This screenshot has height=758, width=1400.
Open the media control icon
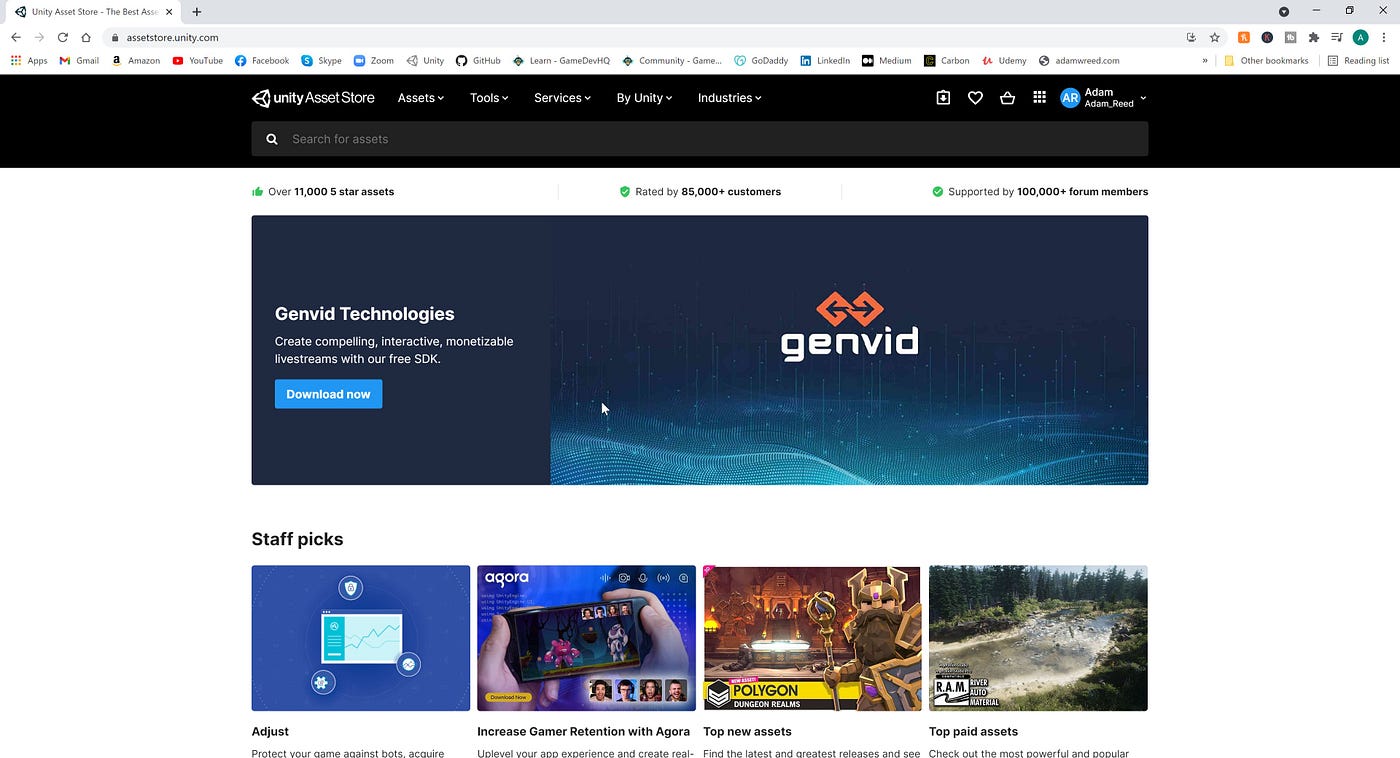[x=1337, y=37]
